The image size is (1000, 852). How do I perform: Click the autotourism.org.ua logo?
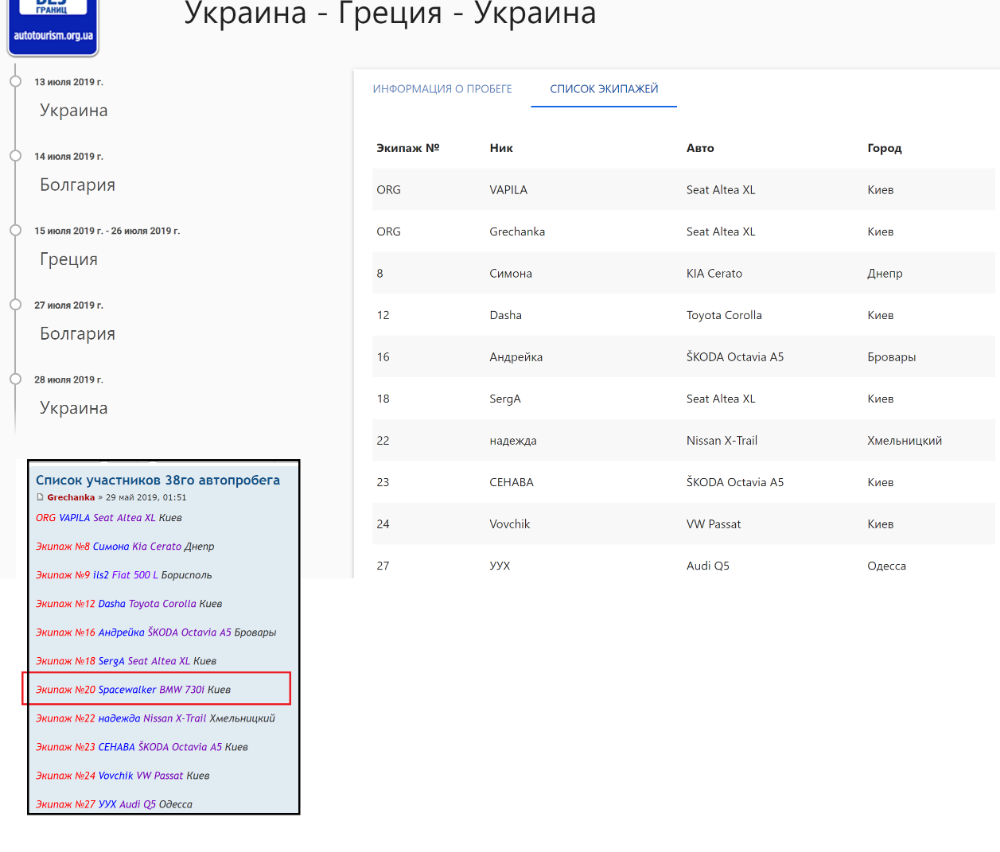point(53,26)
